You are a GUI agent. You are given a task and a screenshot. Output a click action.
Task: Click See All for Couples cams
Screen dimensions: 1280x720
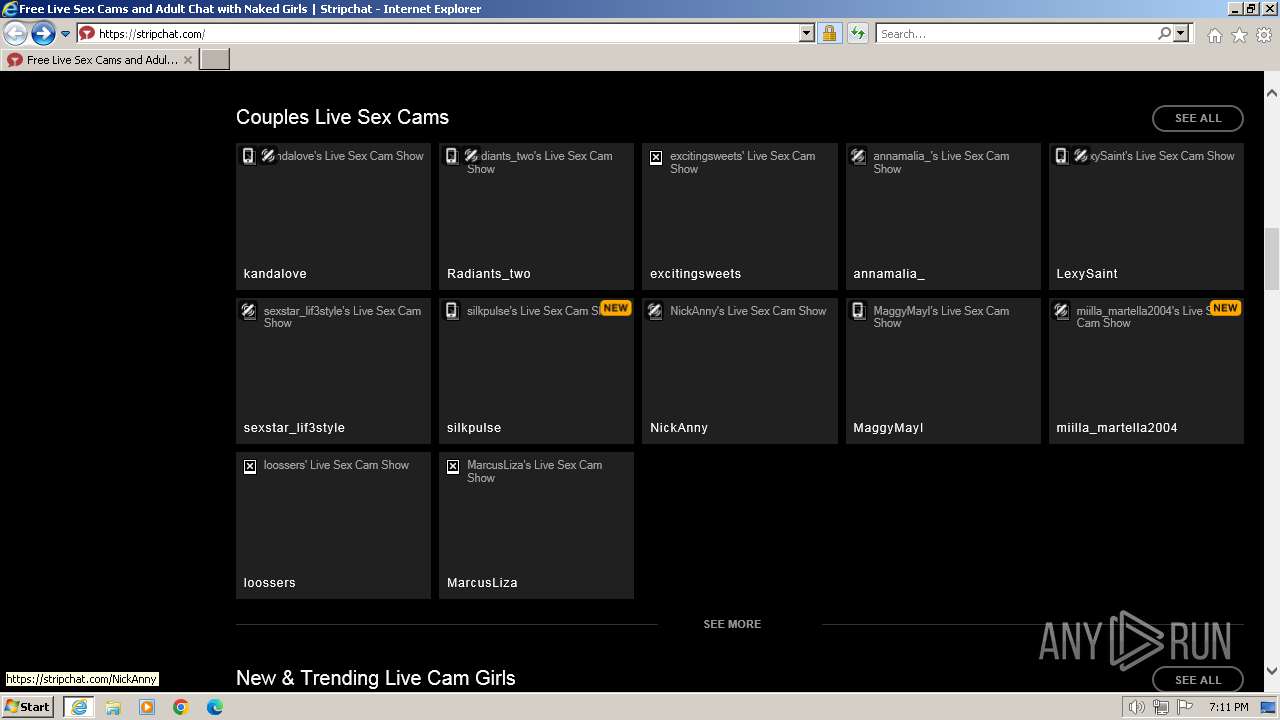(x=1198, y=118)
